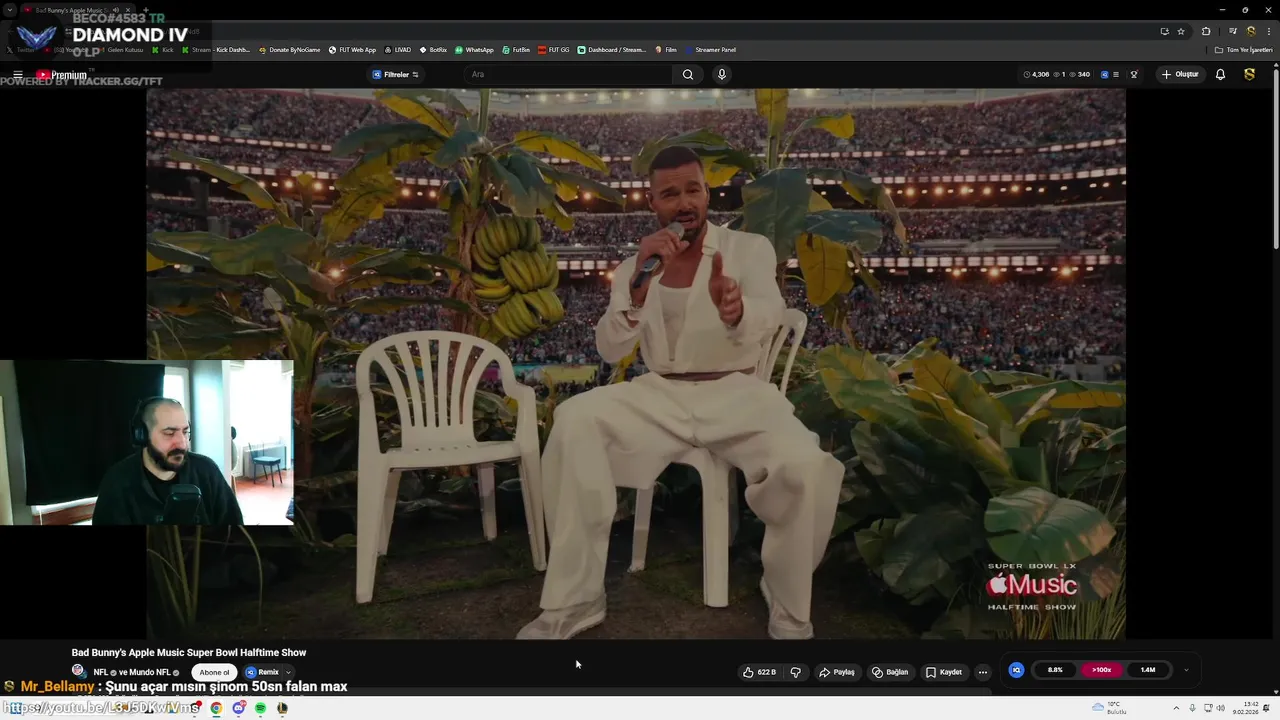Click the Bağlan button
Image resolution: width=1280 pixels, height=720 pixels.
[x=890, y=672]
